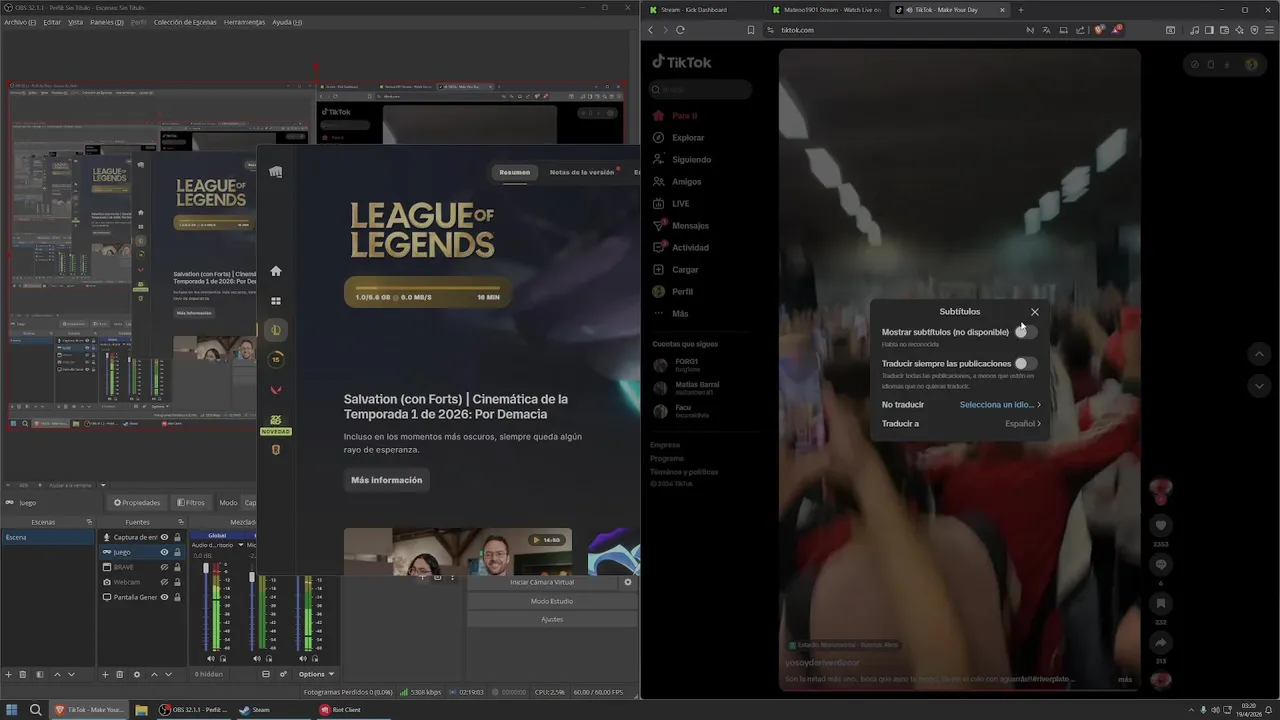Open Propiedades for the Juego source
The width and height of the screenshot is (1280, 720).
click(x=137, y=503)
